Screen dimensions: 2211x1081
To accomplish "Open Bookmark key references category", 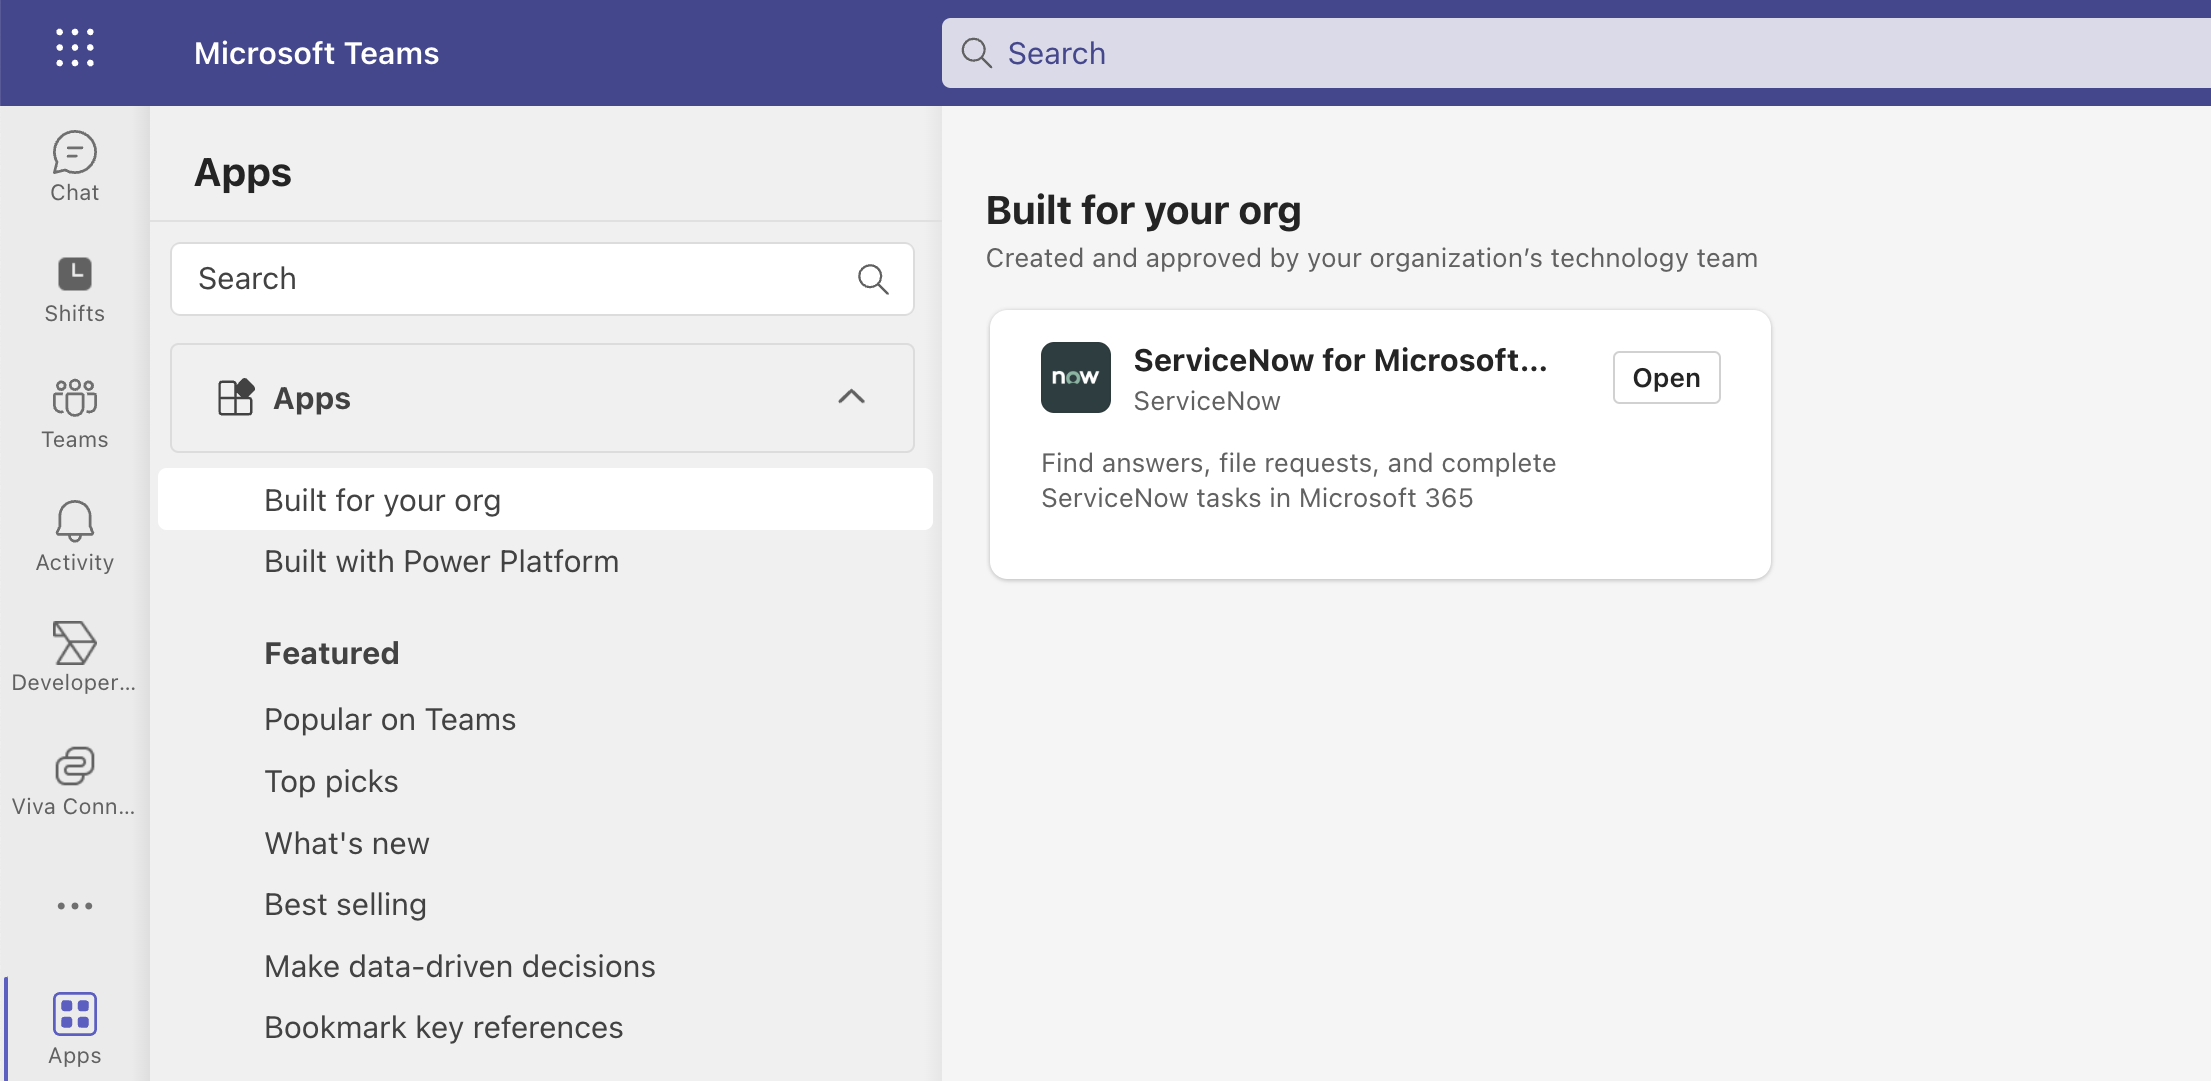I will [x=444, y=1027].
